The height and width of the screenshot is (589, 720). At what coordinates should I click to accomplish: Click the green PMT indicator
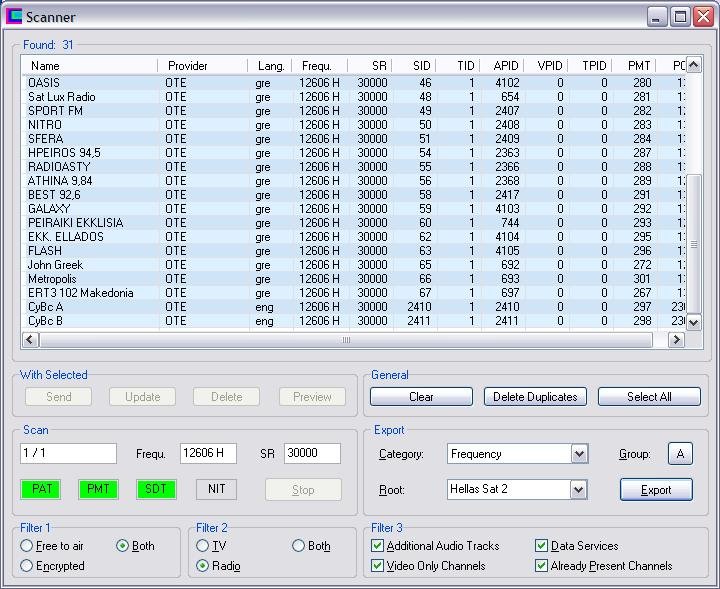click(x=98, y=489)
